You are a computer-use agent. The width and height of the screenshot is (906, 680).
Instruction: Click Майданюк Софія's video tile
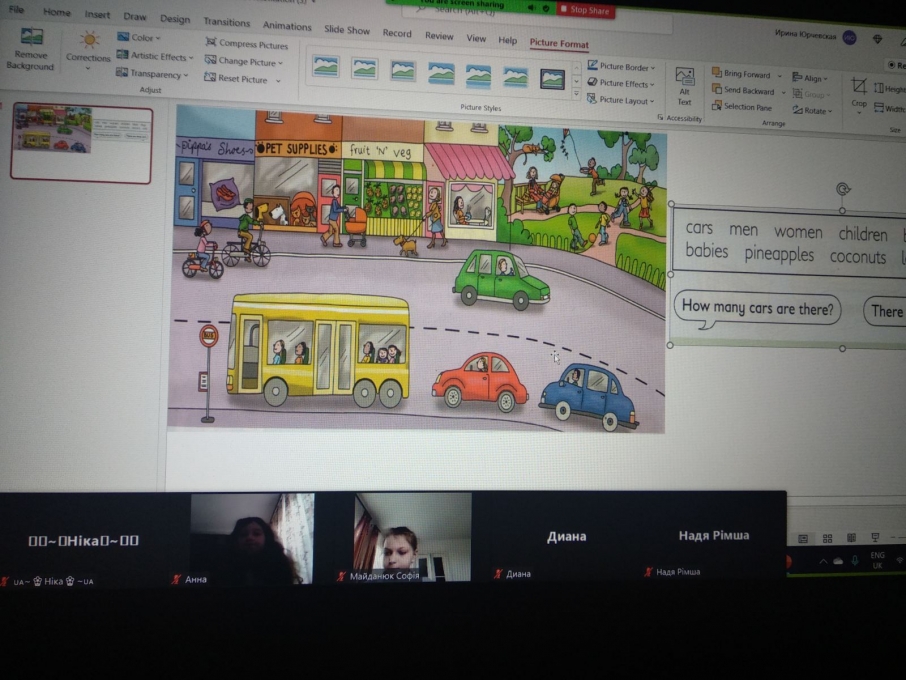click(413, 537)
